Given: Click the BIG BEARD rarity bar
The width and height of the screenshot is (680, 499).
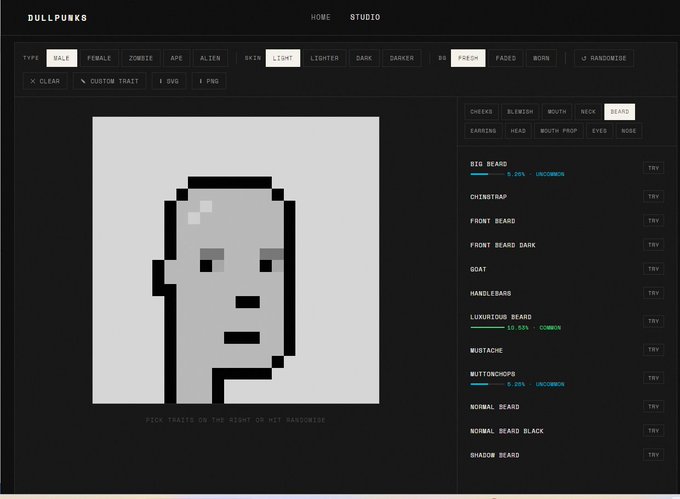Looking at the screenshot, I should point(487,174).
